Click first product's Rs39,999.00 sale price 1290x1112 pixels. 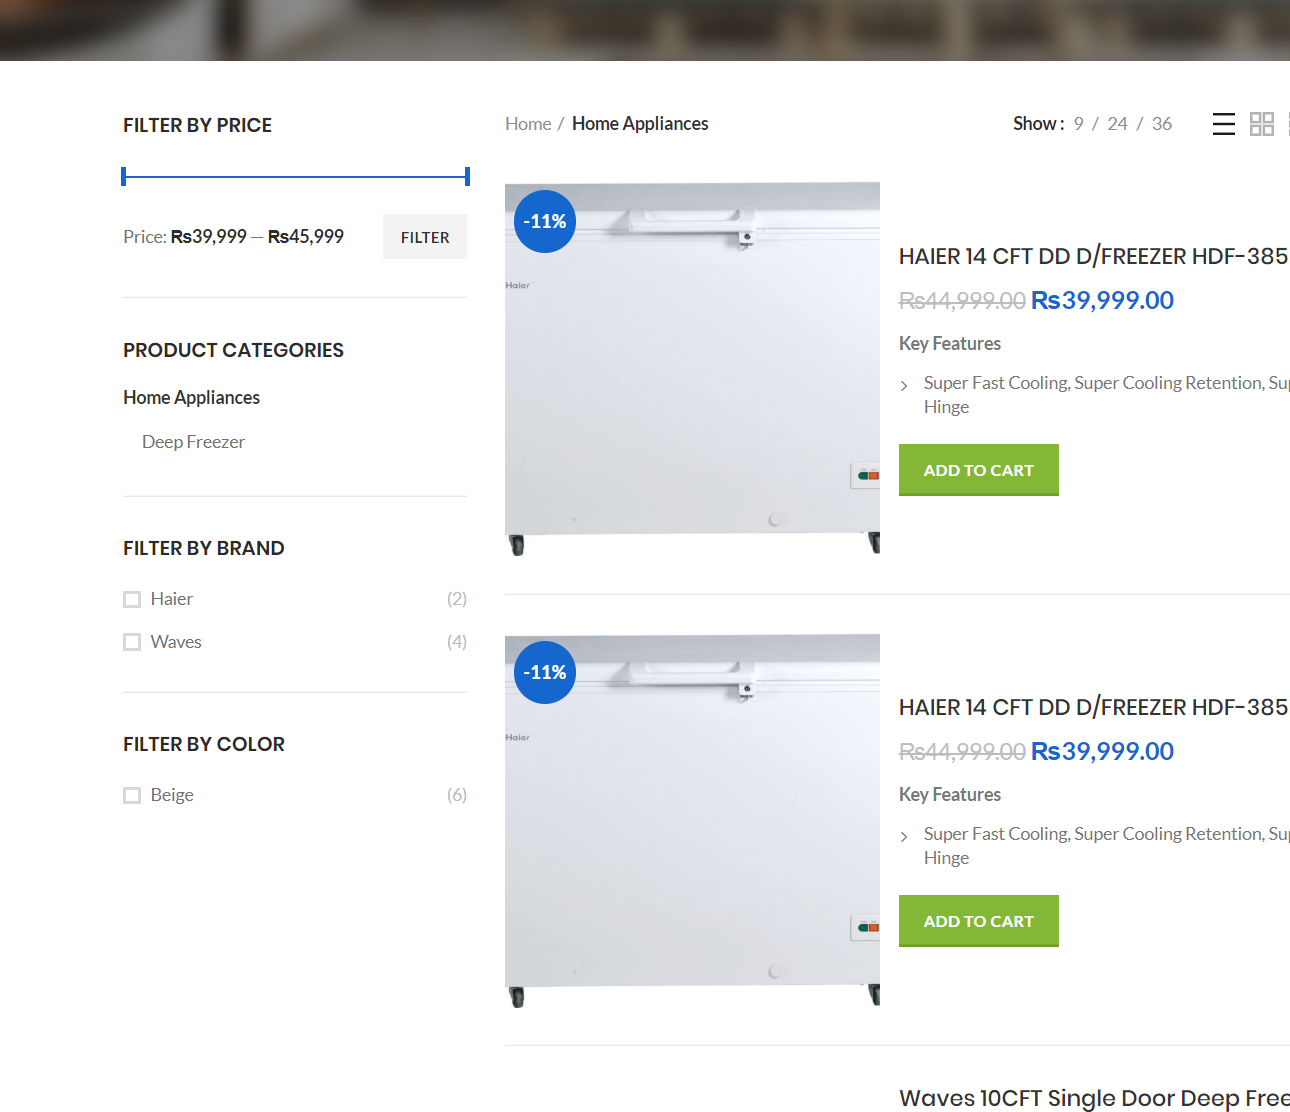point(1102,300)
